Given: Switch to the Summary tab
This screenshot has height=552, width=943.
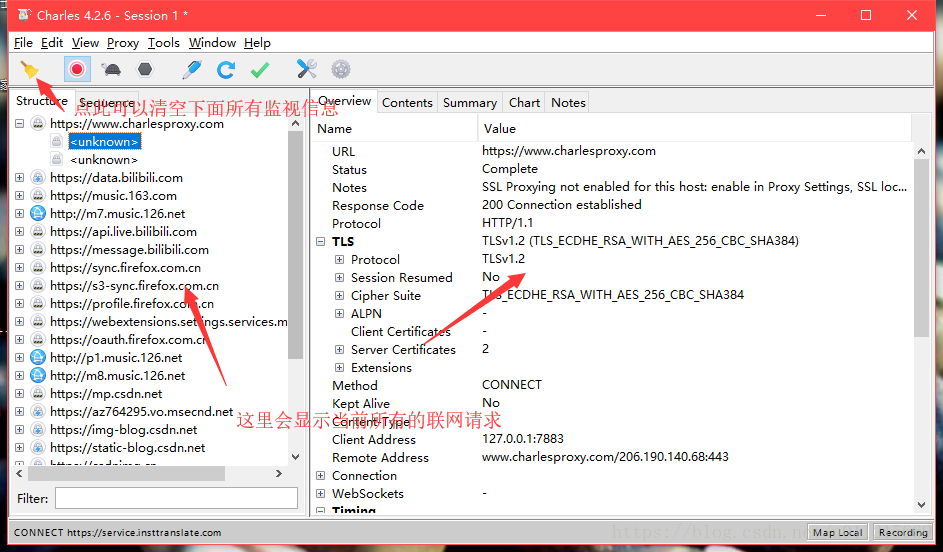Looking at the screenshot, I should (x=470, y=103).
